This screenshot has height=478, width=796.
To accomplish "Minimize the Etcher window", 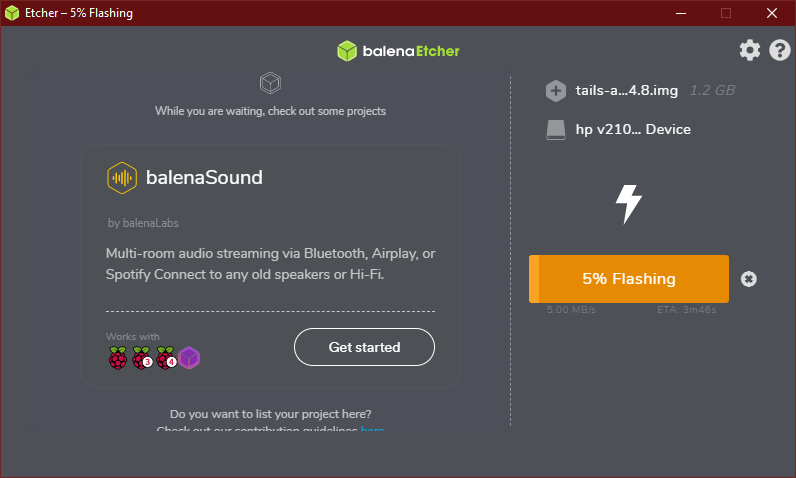I will coord(680,13).
